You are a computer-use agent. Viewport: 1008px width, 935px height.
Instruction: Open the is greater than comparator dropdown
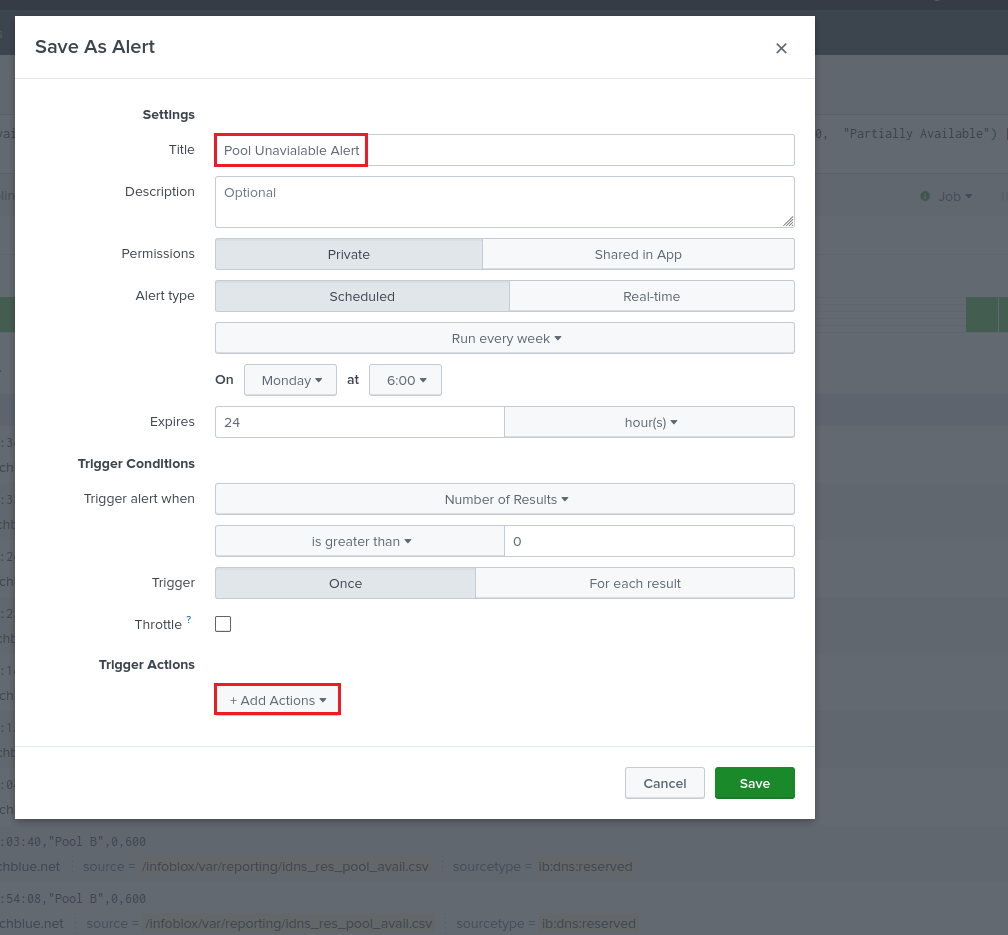(360, 541)
